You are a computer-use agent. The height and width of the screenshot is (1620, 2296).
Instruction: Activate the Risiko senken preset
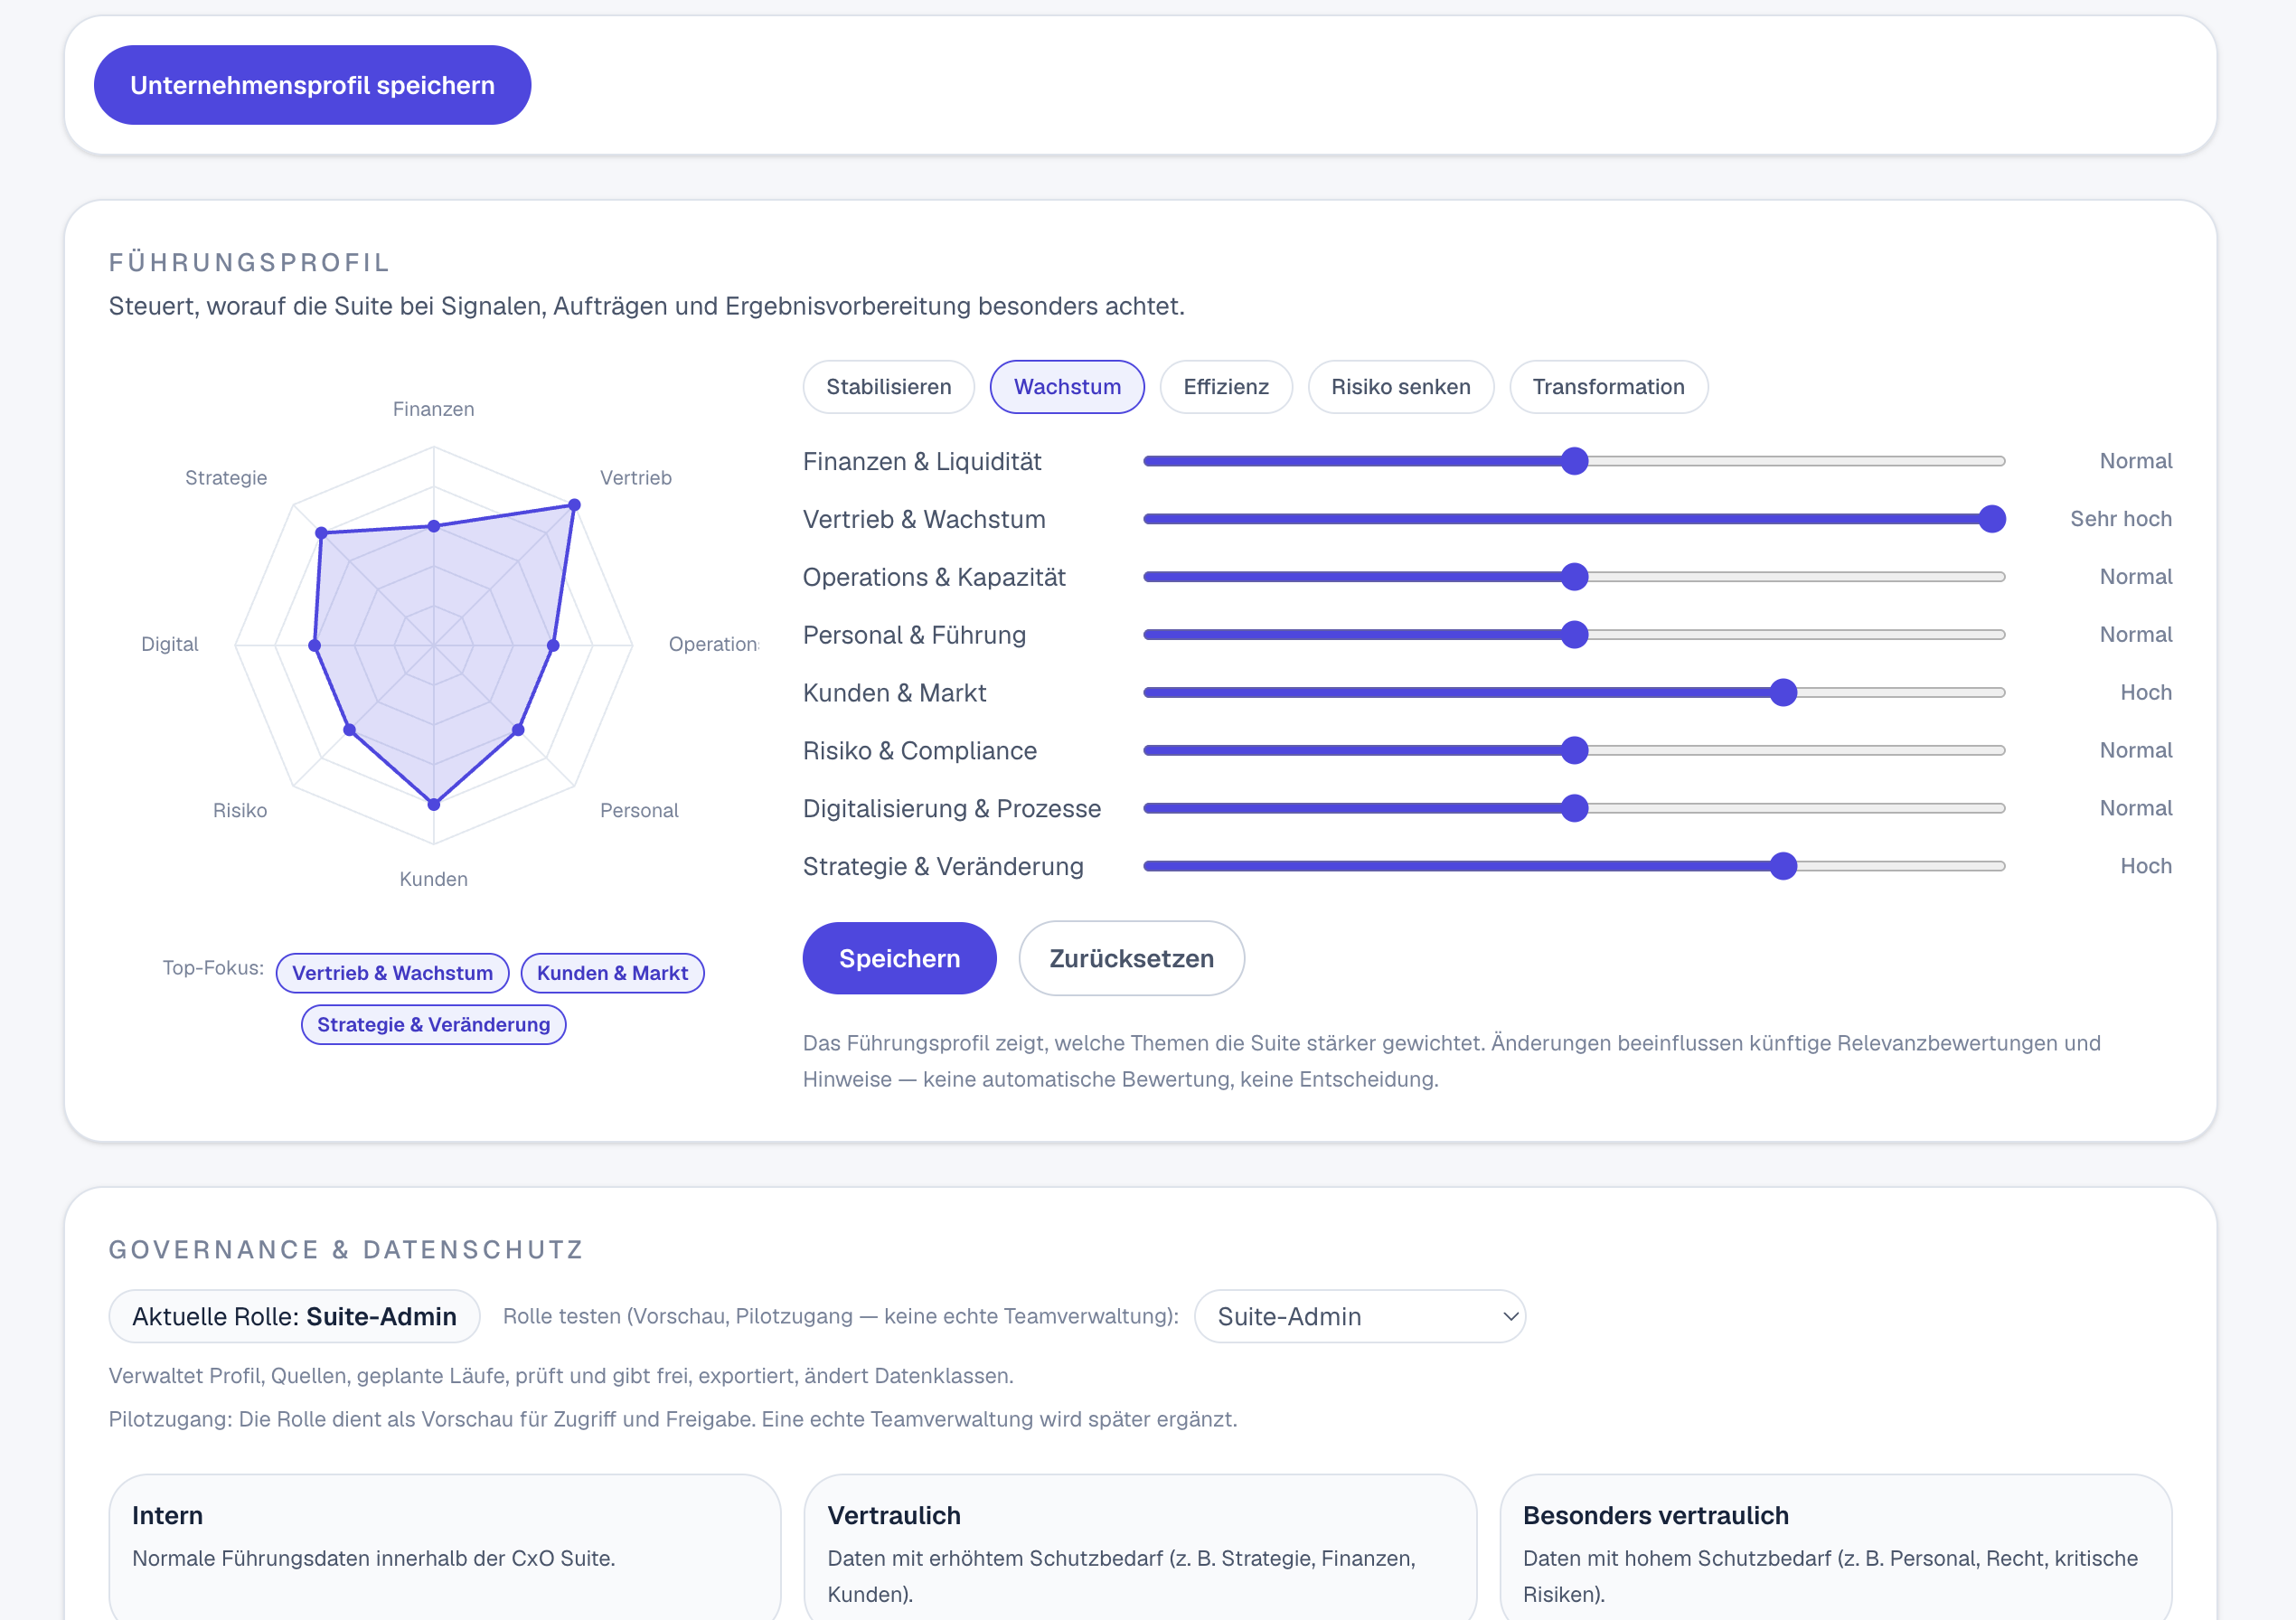1400,387
